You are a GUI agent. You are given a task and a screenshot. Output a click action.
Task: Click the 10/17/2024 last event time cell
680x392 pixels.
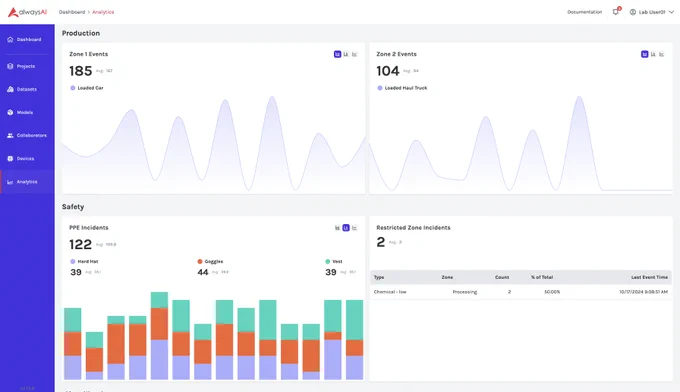pos(644,292)
